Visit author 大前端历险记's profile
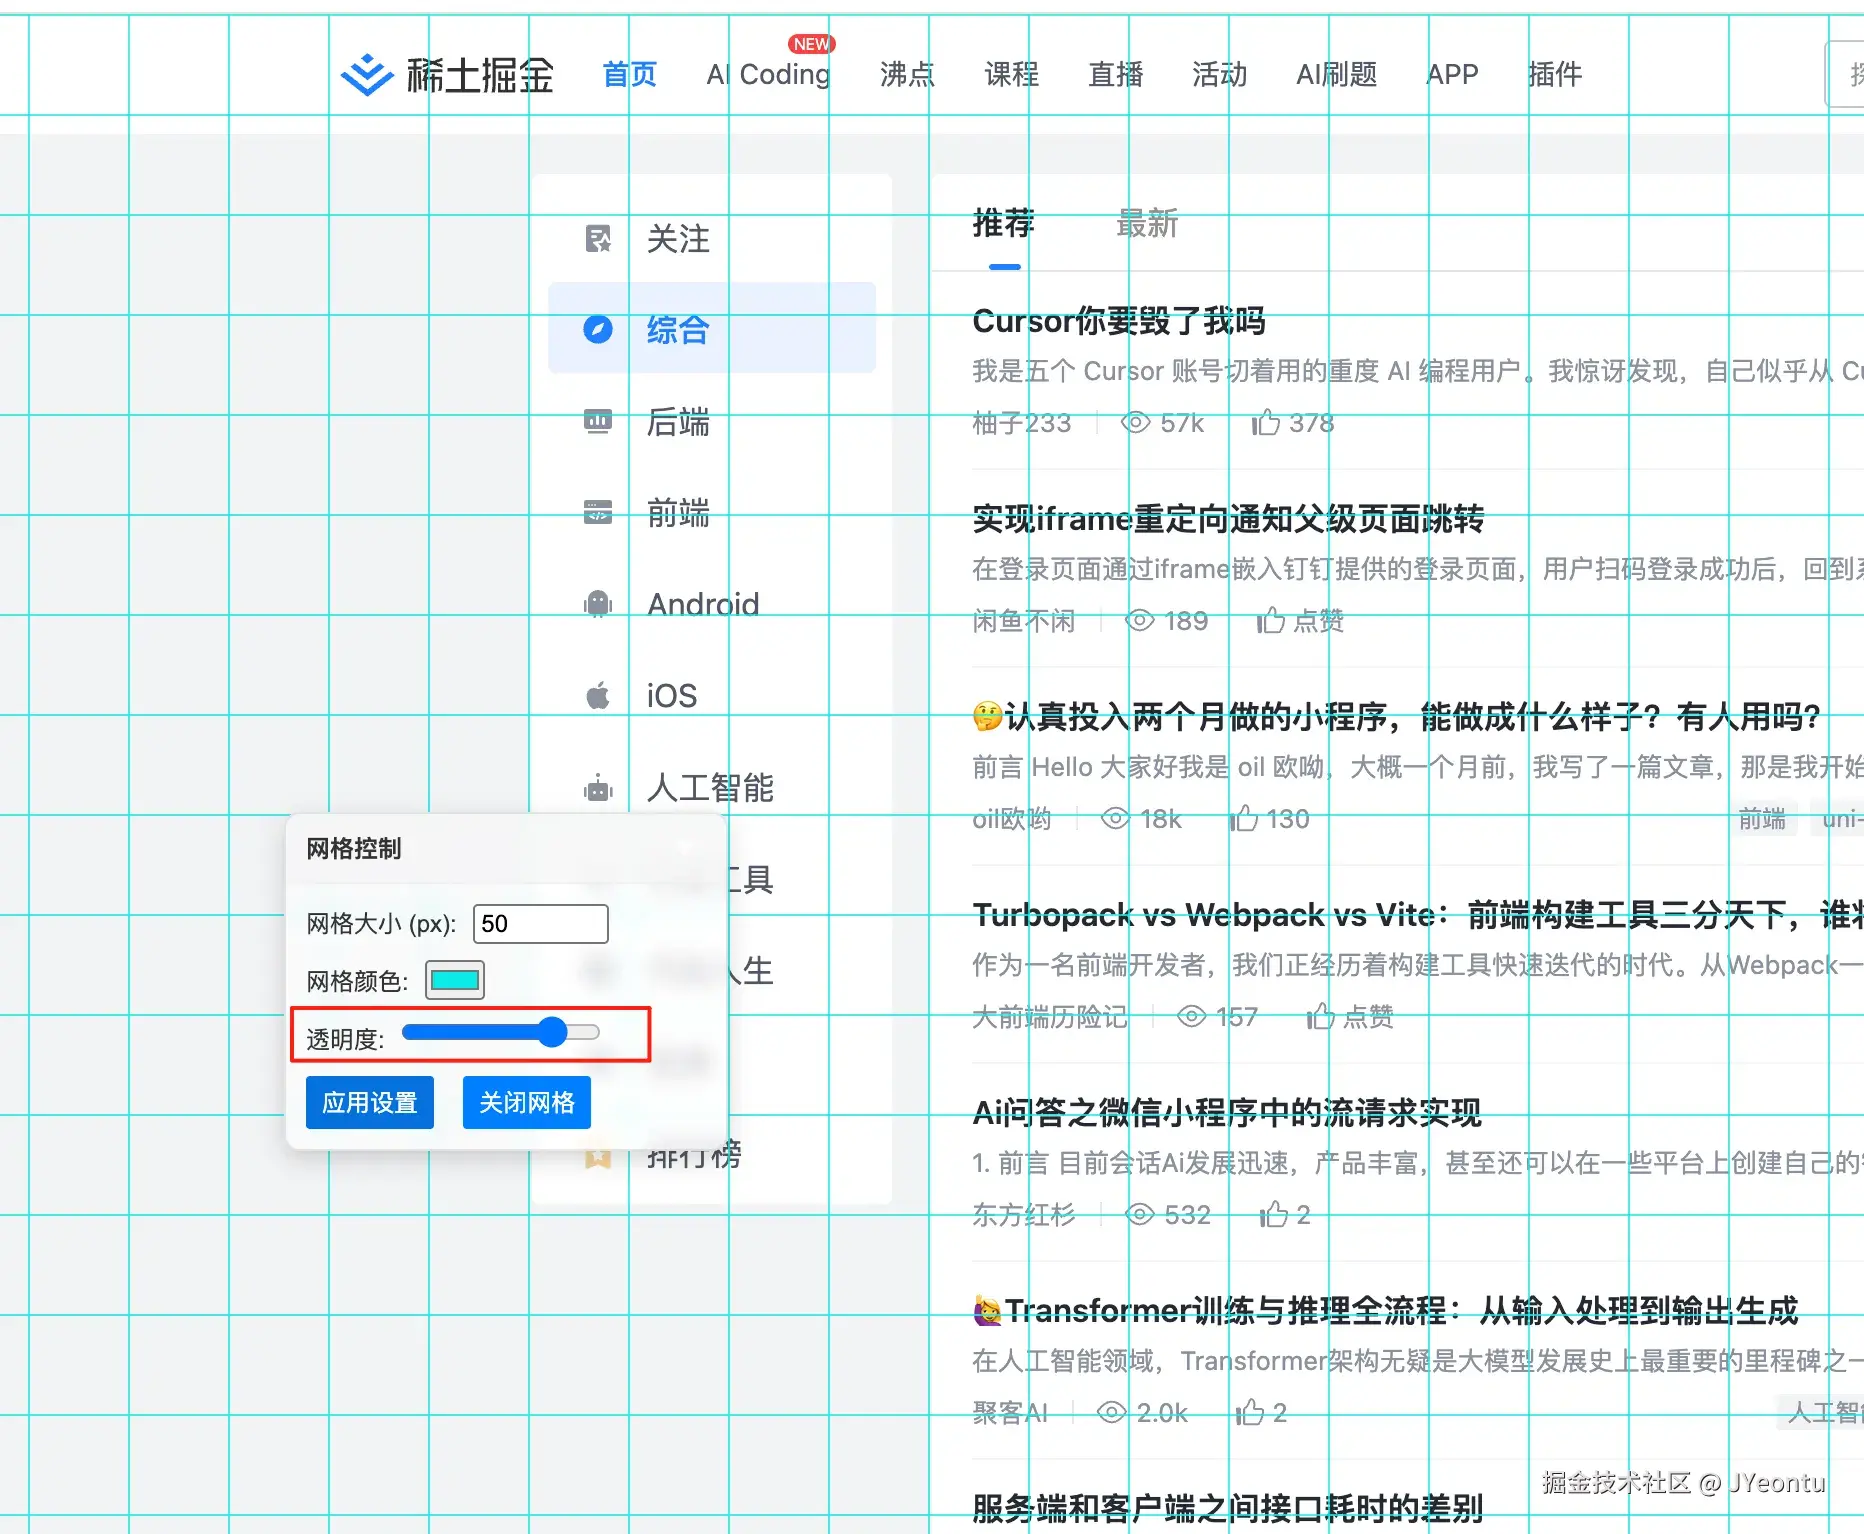This screenshot has width=1864, height=1534. pyautogui.click(x=1050, y=1017)
